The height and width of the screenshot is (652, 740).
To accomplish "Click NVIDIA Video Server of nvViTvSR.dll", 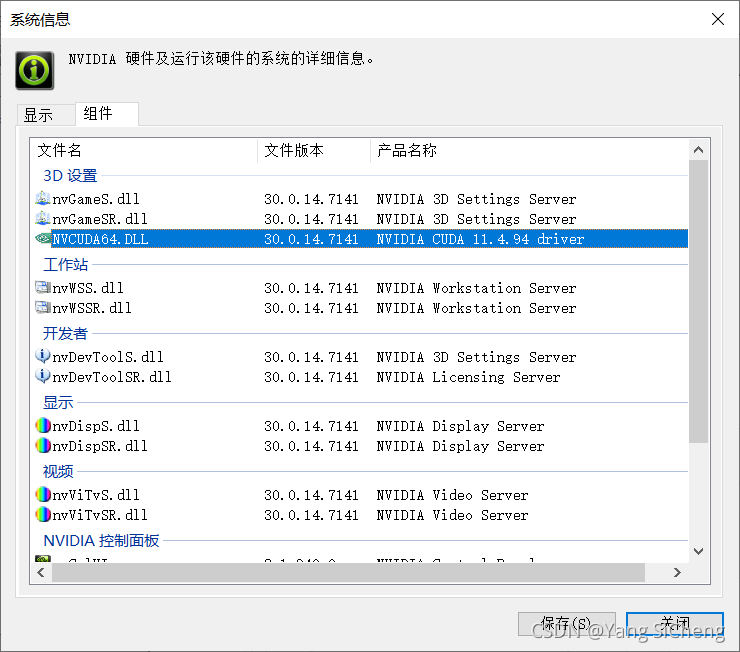I will (452, 515).
